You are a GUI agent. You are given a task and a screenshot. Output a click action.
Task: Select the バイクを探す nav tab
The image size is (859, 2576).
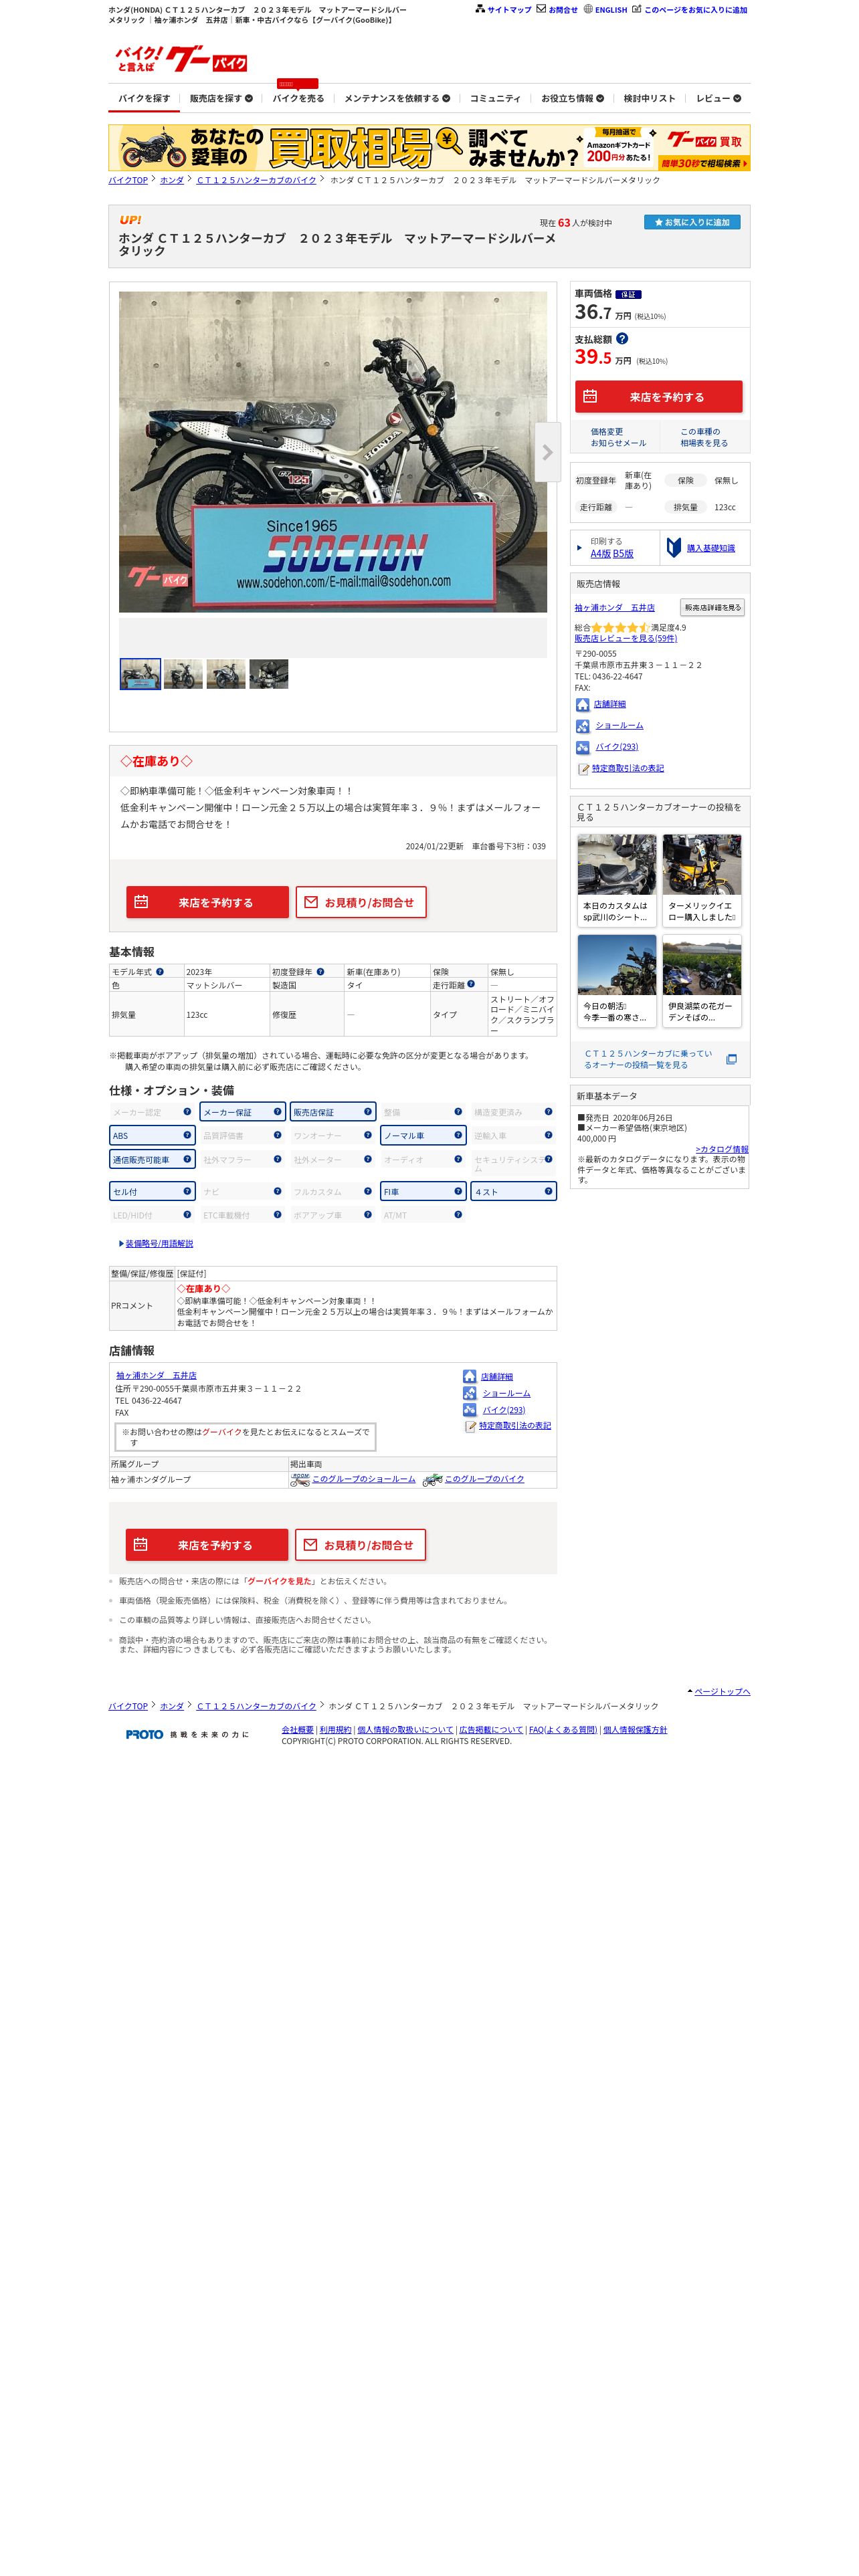[x=144, y=99]
